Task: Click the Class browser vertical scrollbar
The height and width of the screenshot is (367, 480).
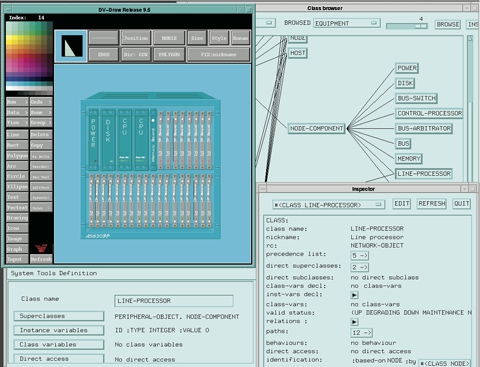Action: click(x=470, y=108)
